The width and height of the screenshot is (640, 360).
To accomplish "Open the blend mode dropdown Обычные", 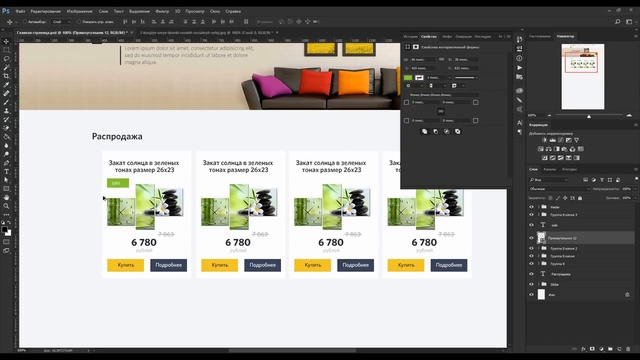I will pyautogui.click(x=559, y=189).
